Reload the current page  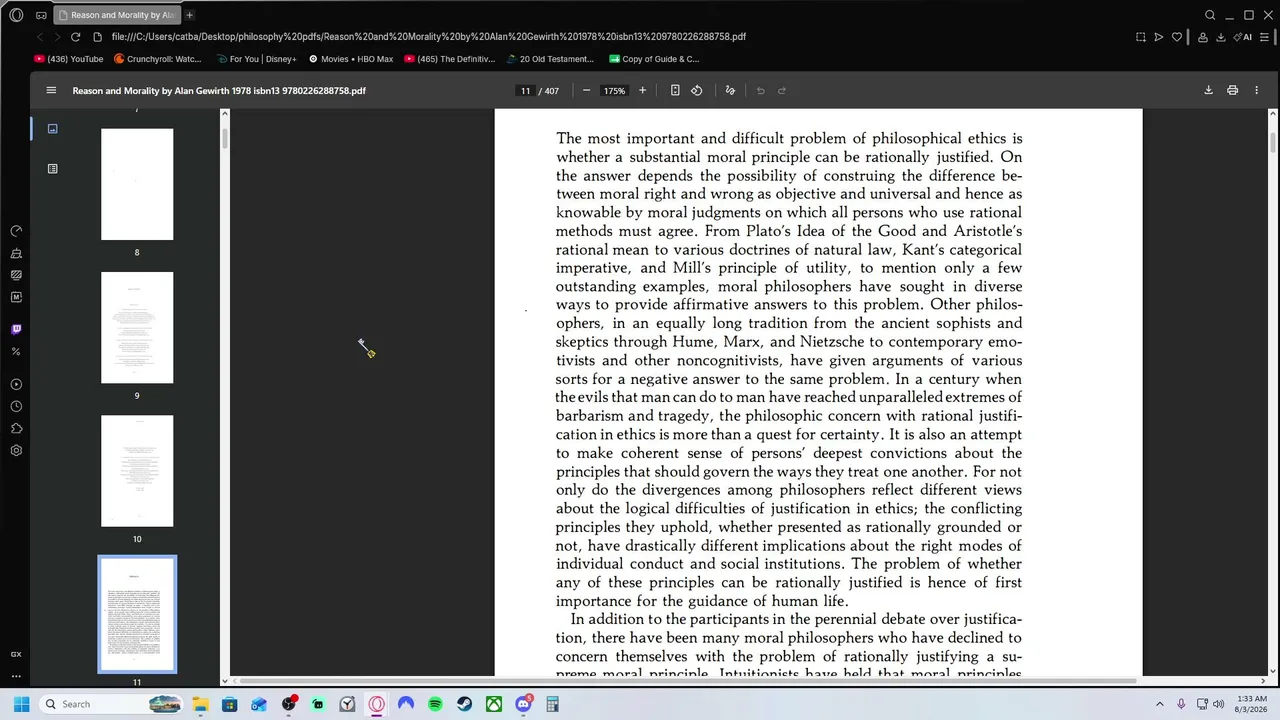pyautogui.click(x=75, y=37)
